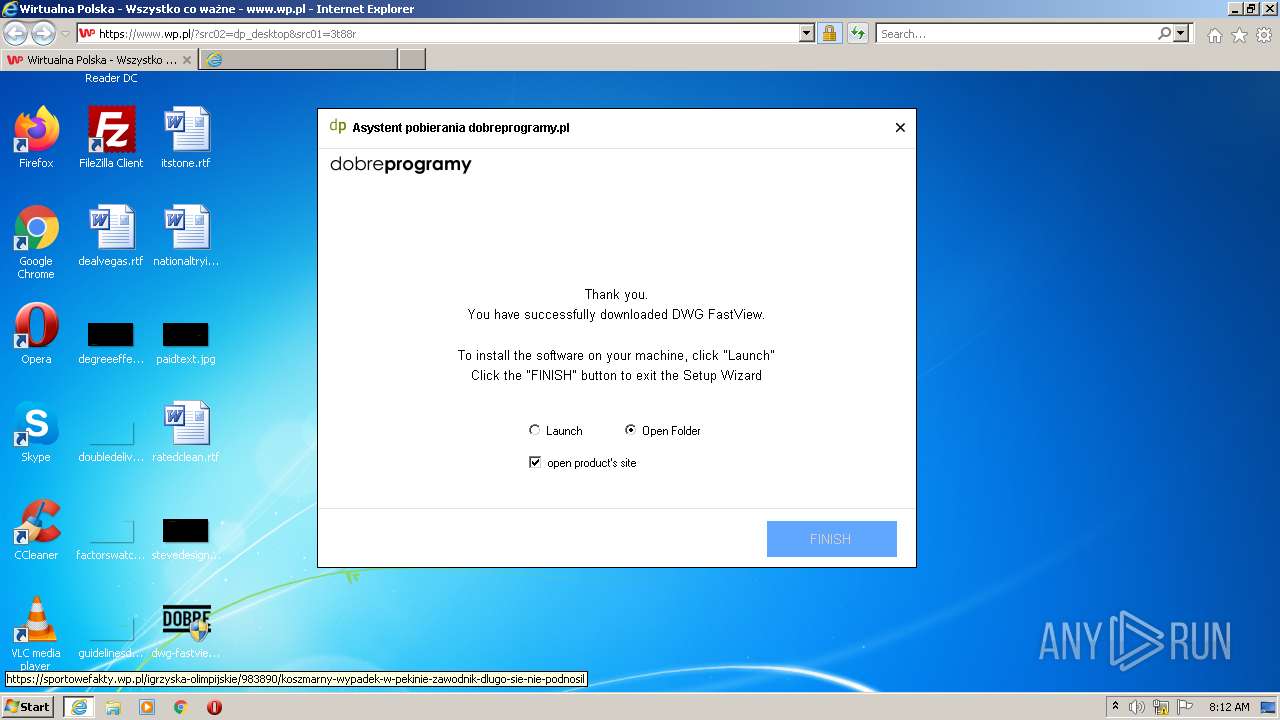The image size is (1280, 720).
Task: Open the FileZilla Client desktop icon
Action: click(111, 137)
